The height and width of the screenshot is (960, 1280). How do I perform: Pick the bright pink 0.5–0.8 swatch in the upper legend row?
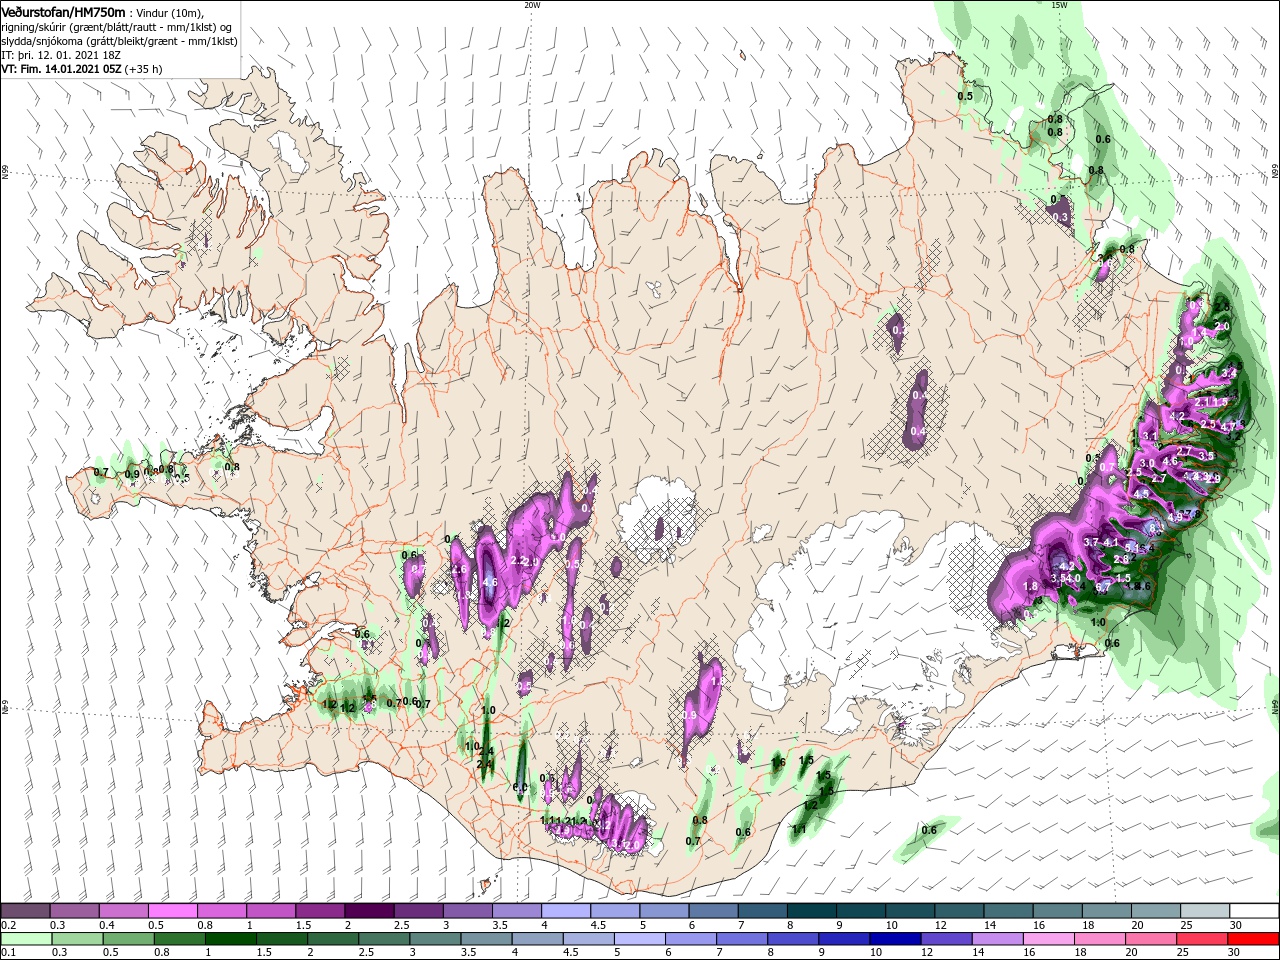point(173,911)
